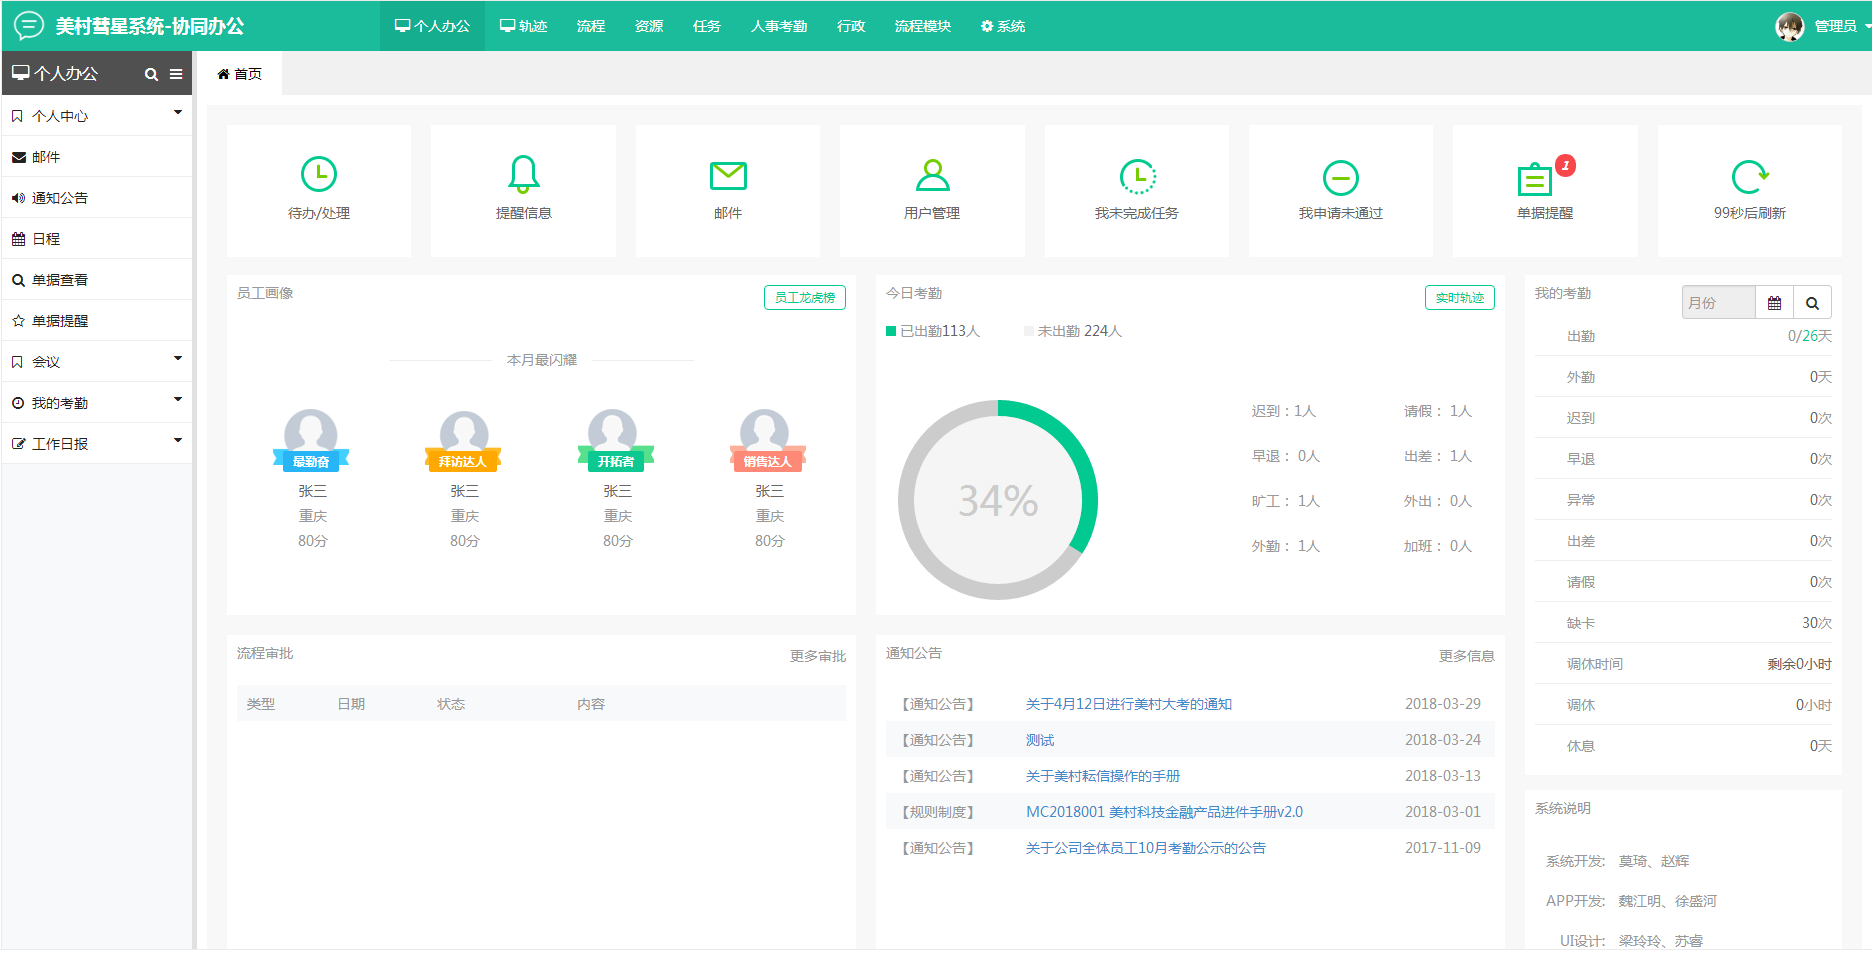Click the green 已出勤113人 legend swatch
This screenshot has height=953, width=1872.
click(891, 331)
